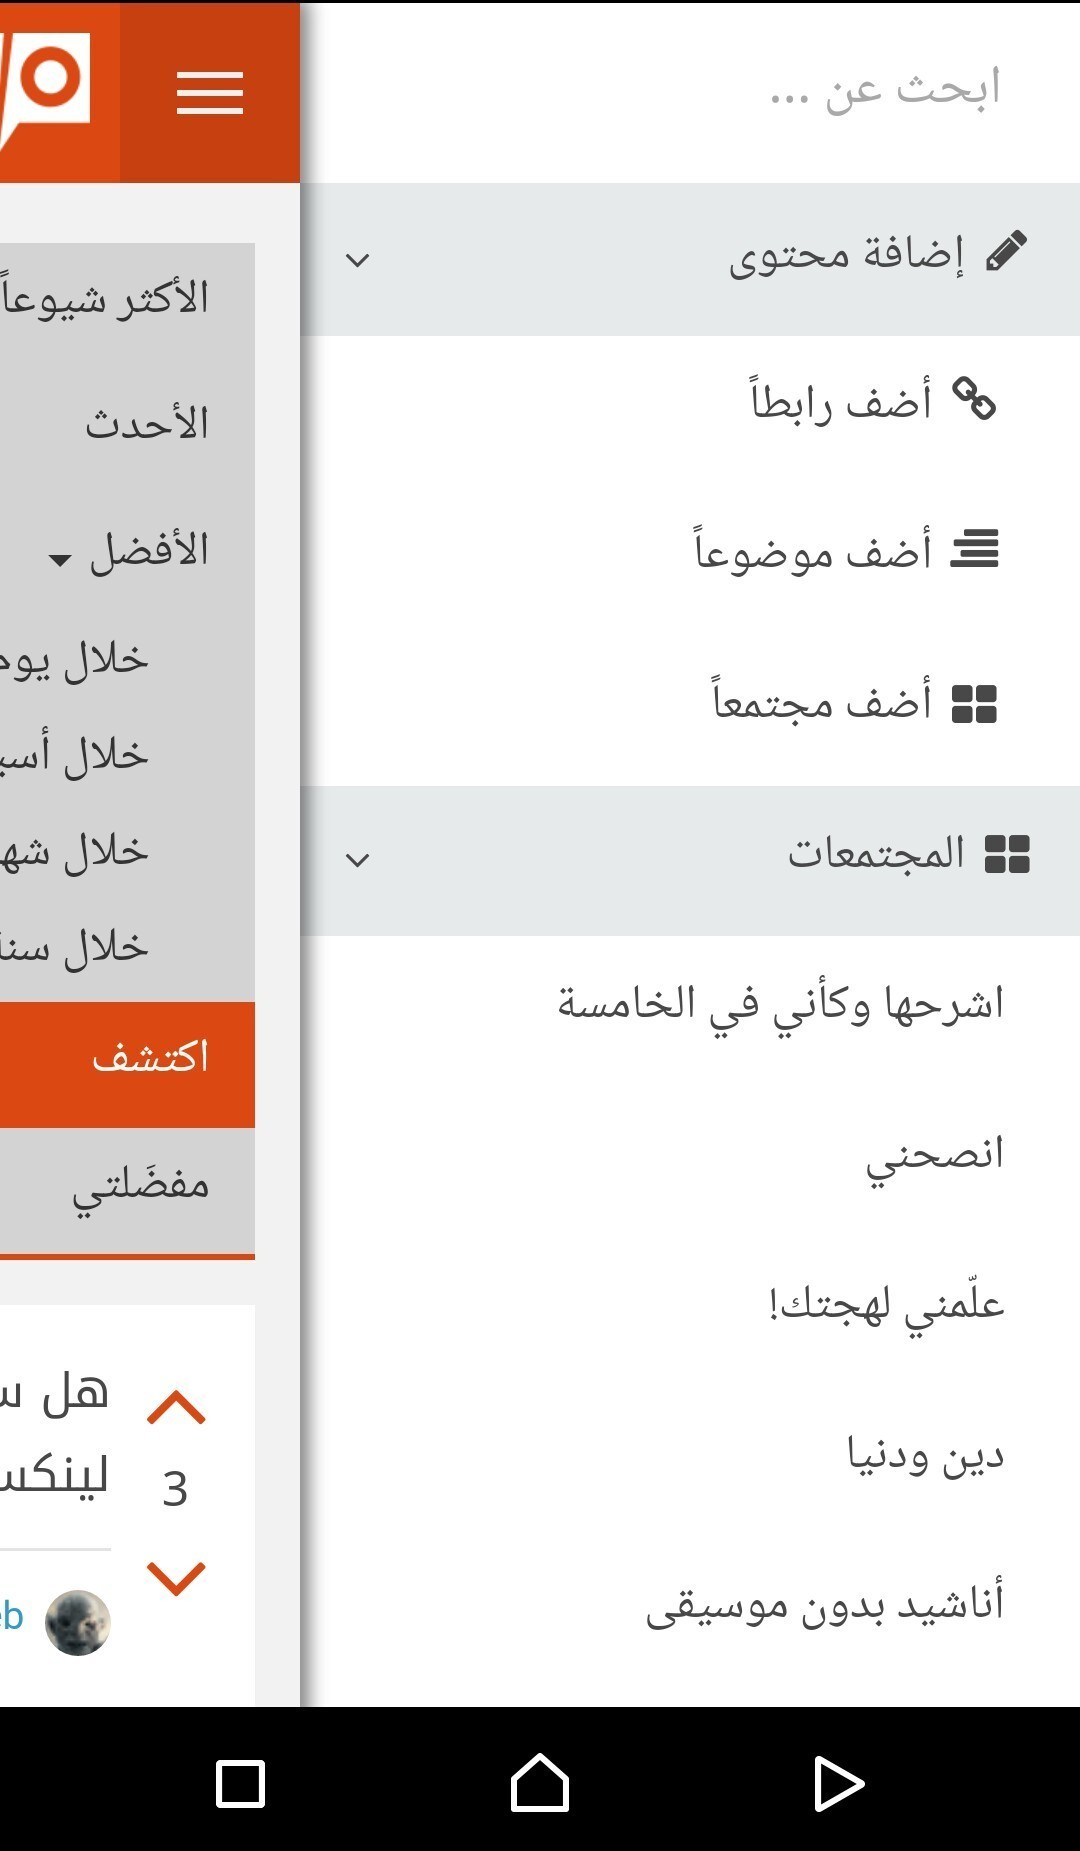Open اشرحها وكأني في الخامسة community
The image size is (1080, 1851).
tap(780, 1003)
